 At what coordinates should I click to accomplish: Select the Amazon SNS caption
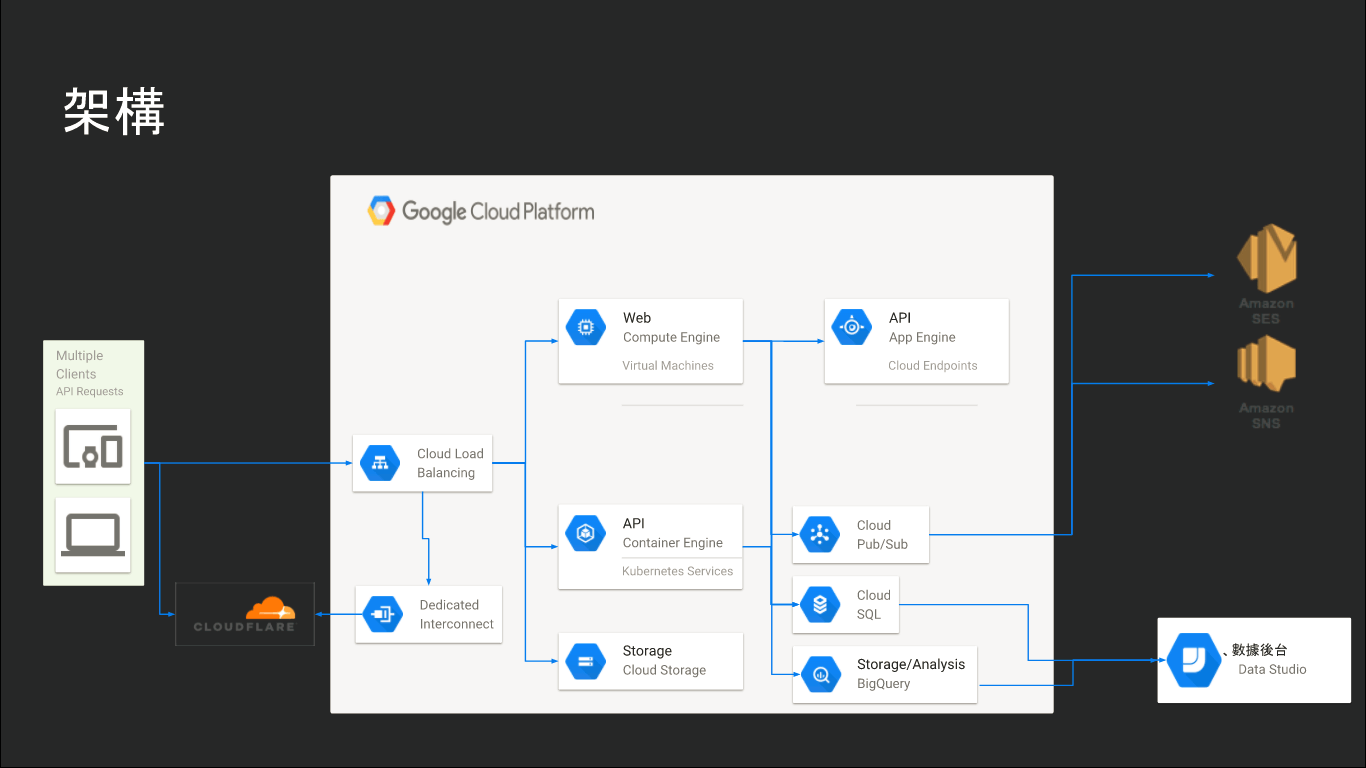pos(1266,416)
